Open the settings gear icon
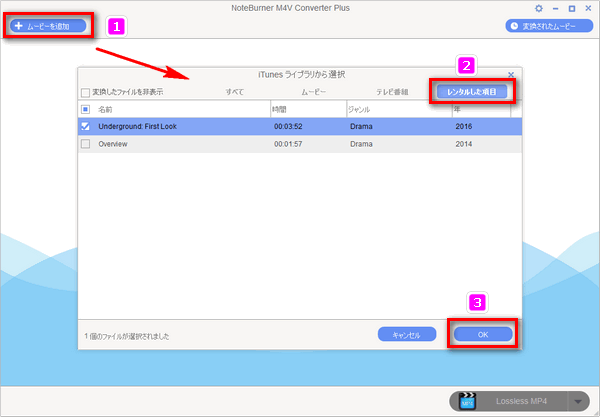This screenshot has height=417, width=600. click(x=539, y=8)
